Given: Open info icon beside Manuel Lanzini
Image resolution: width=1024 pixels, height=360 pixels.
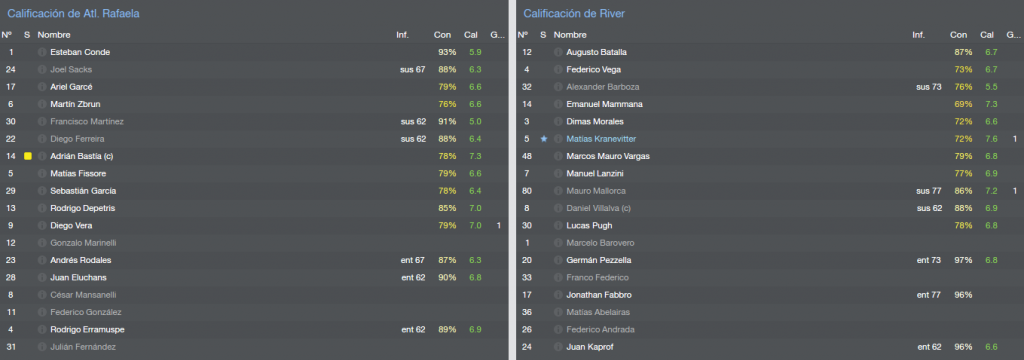Looking at the screenshot, I should [558, 173].
